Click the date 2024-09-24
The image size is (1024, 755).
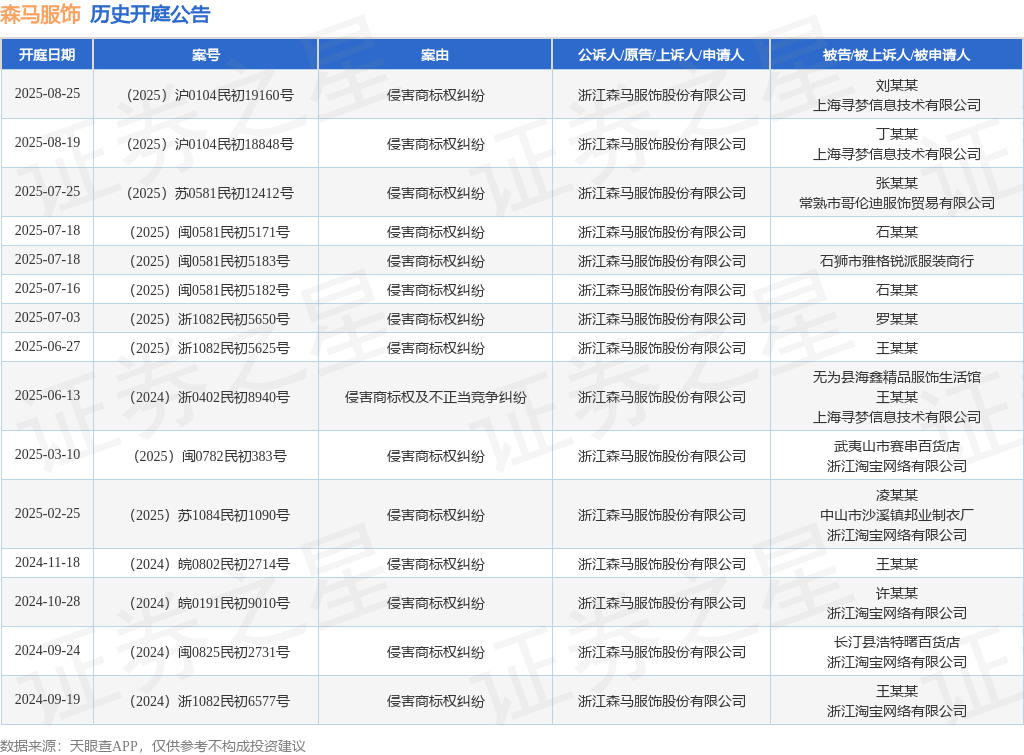47,650
